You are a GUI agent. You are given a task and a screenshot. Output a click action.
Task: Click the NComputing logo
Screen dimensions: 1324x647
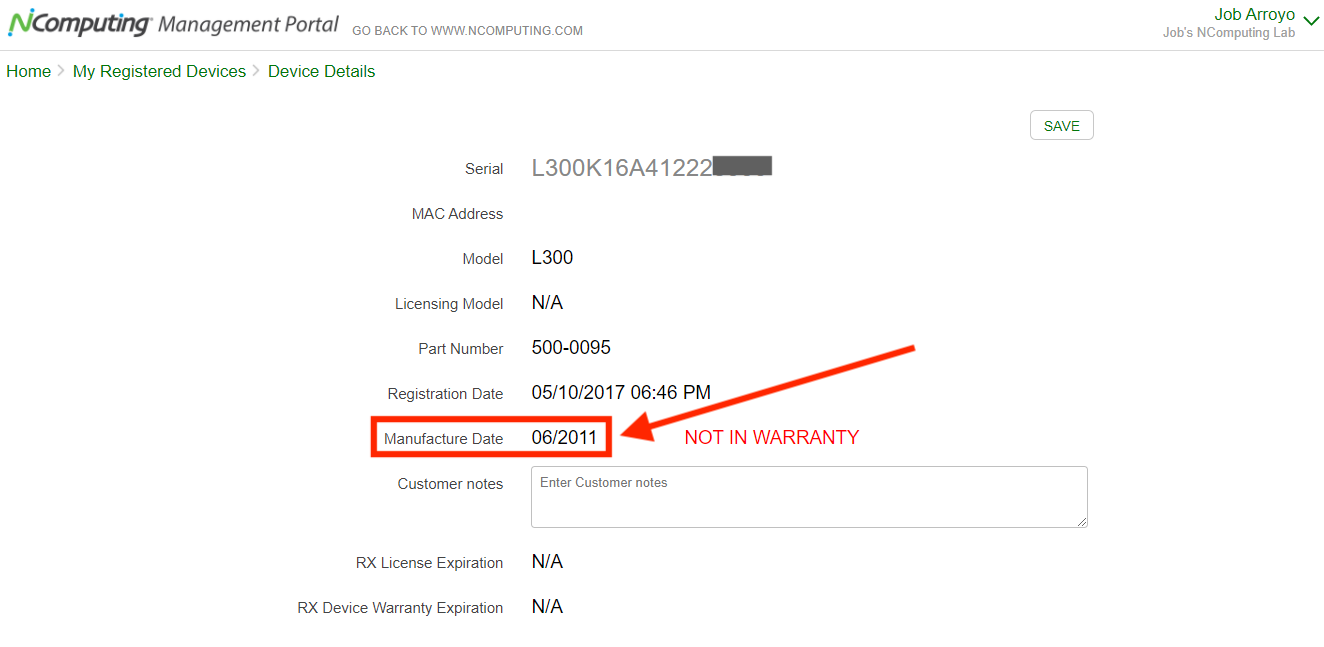tap(81, 23)
